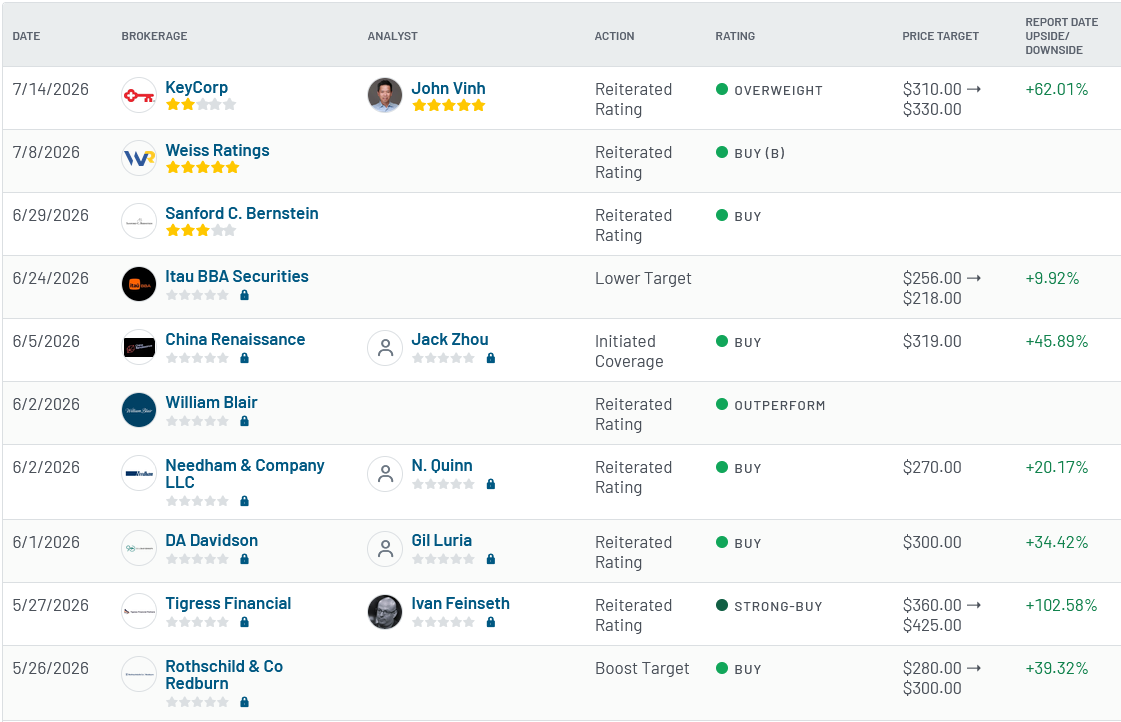Screen dimensions: 1121x722
Task: Open analyst Gil Luria's profile link
Action: pos(441,540)
